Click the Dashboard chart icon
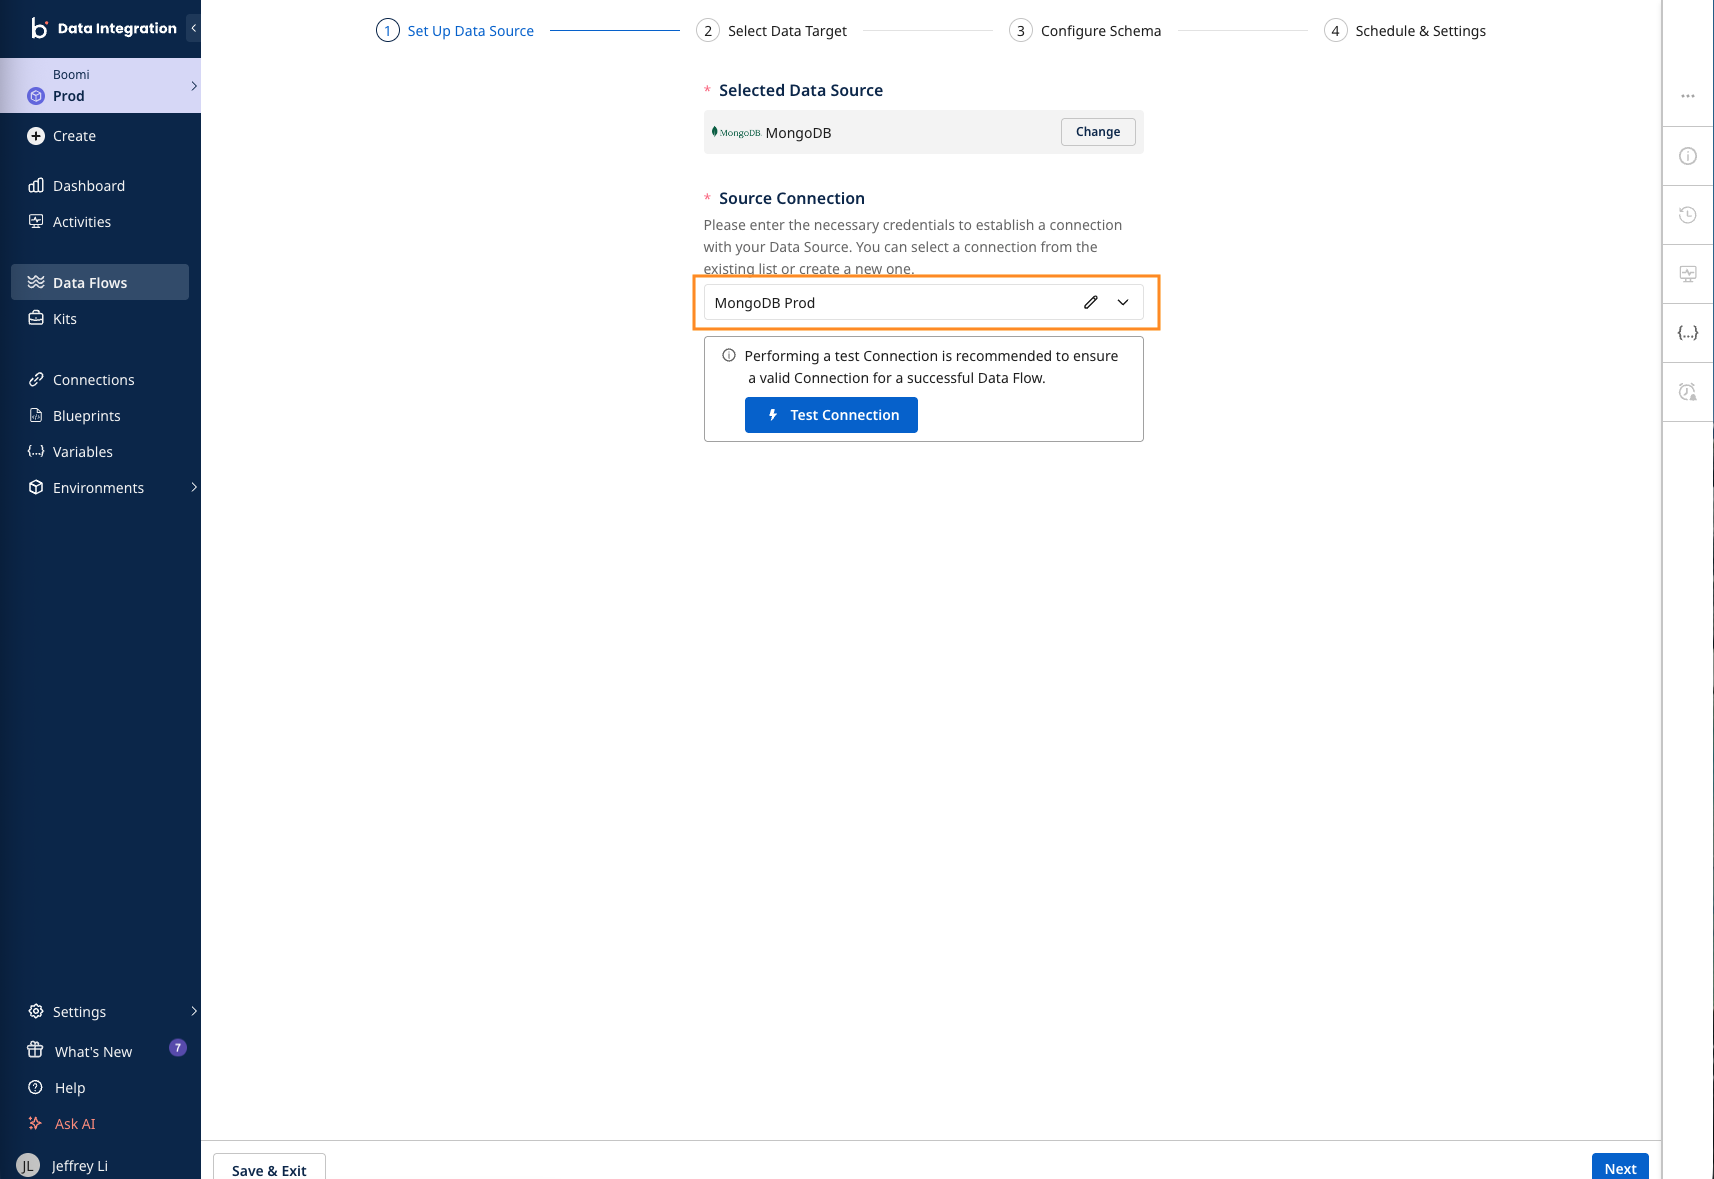The width and height of the screenshot is (1714, 1179). (x=36, y=185)
